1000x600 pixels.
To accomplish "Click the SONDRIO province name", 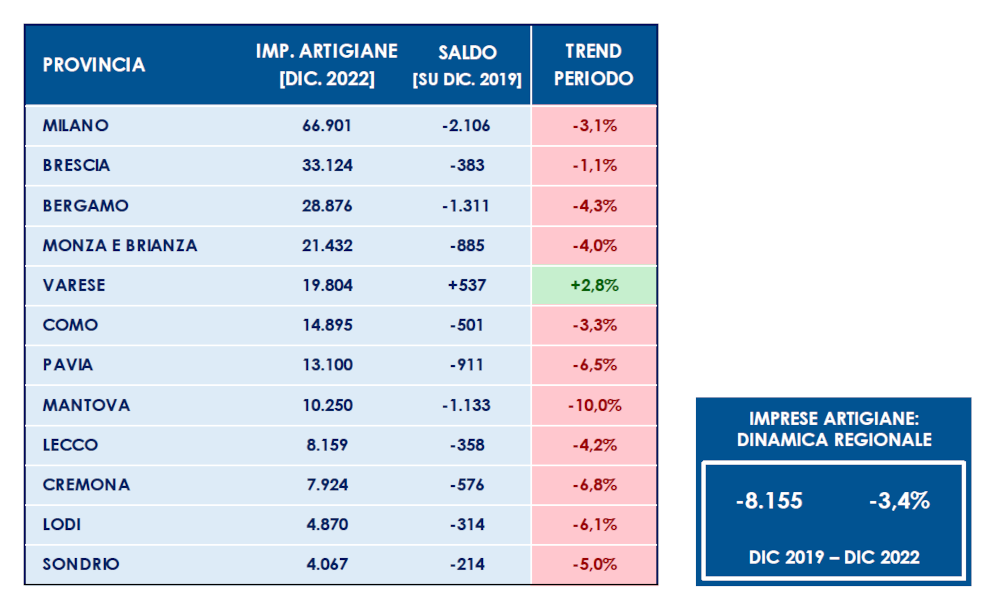I will pyautogui.click(x=81, y=565).
